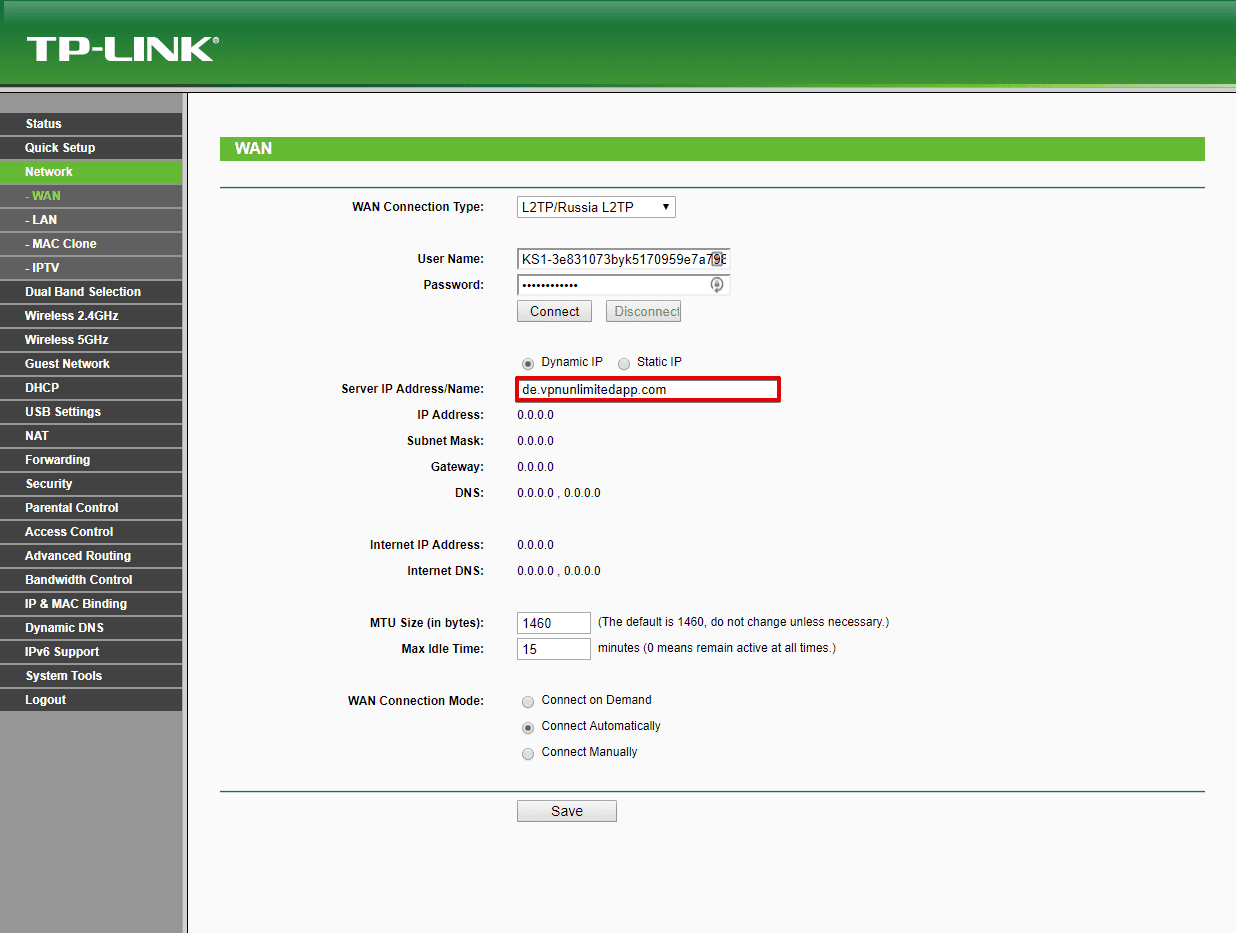Expand the System Tools menu section
Image resolution: width=1236 pixels, height=933 pixels.
(x=64, y=676)
